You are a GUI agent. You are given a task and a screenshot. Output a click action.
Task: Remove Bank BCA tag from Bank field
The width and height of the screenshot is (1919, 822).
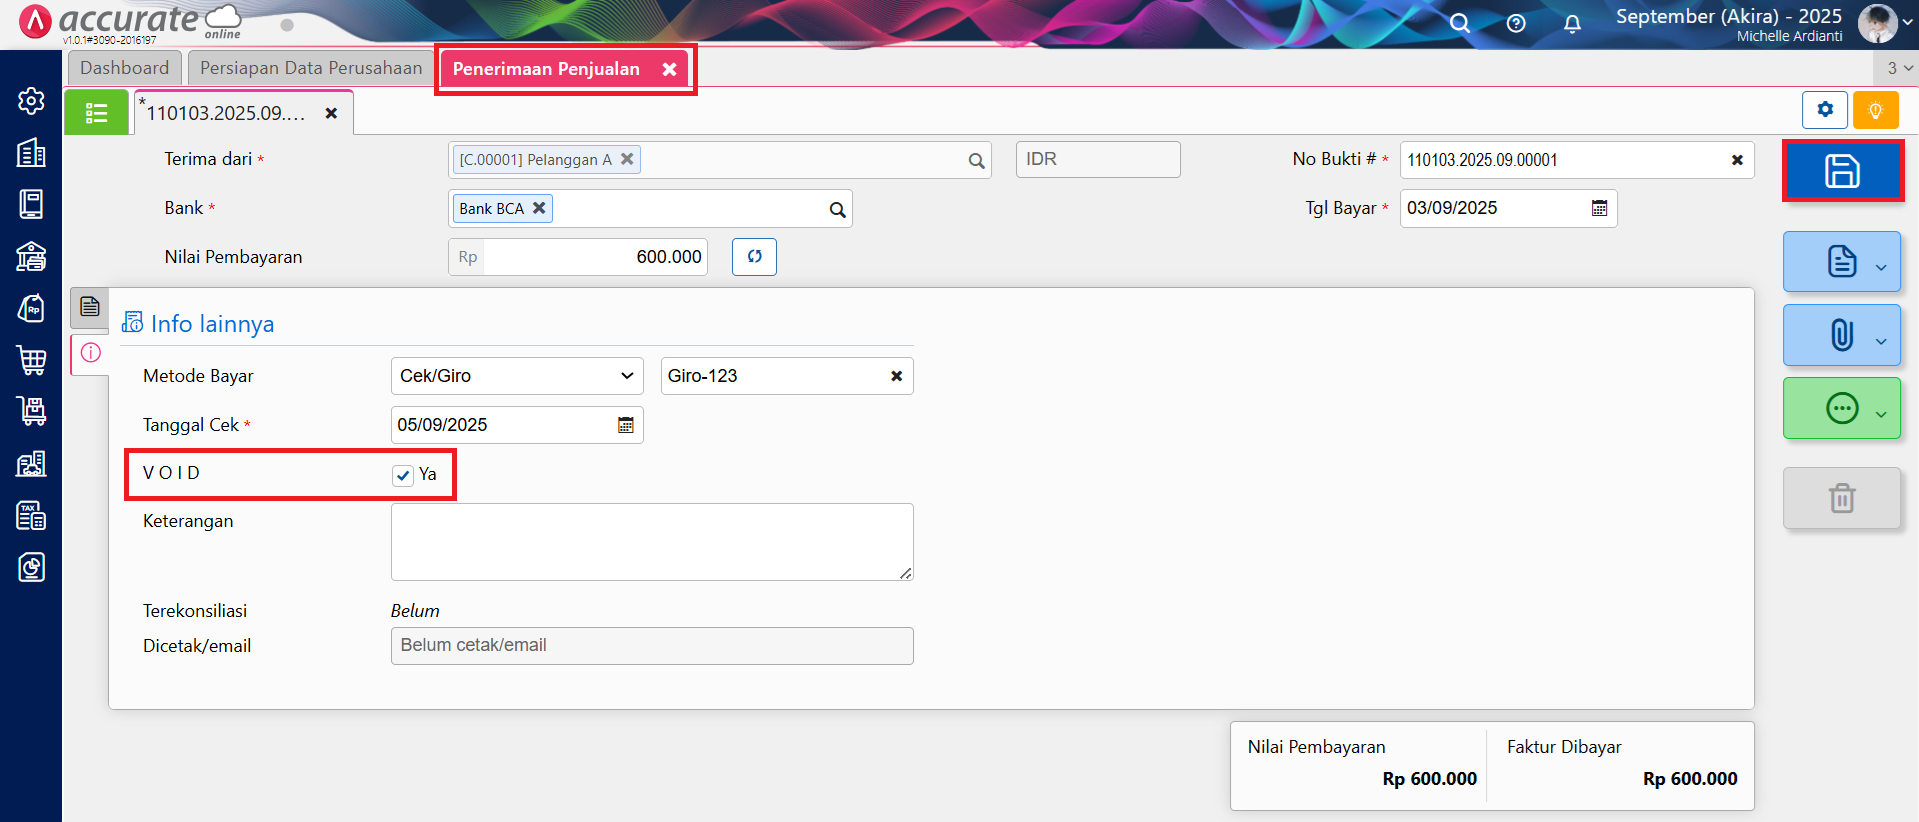click(539, 208)
